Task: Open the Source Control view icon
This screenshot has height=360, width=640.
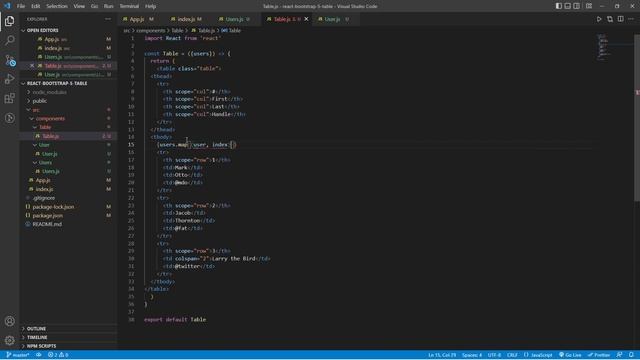Action: point(9,60)
